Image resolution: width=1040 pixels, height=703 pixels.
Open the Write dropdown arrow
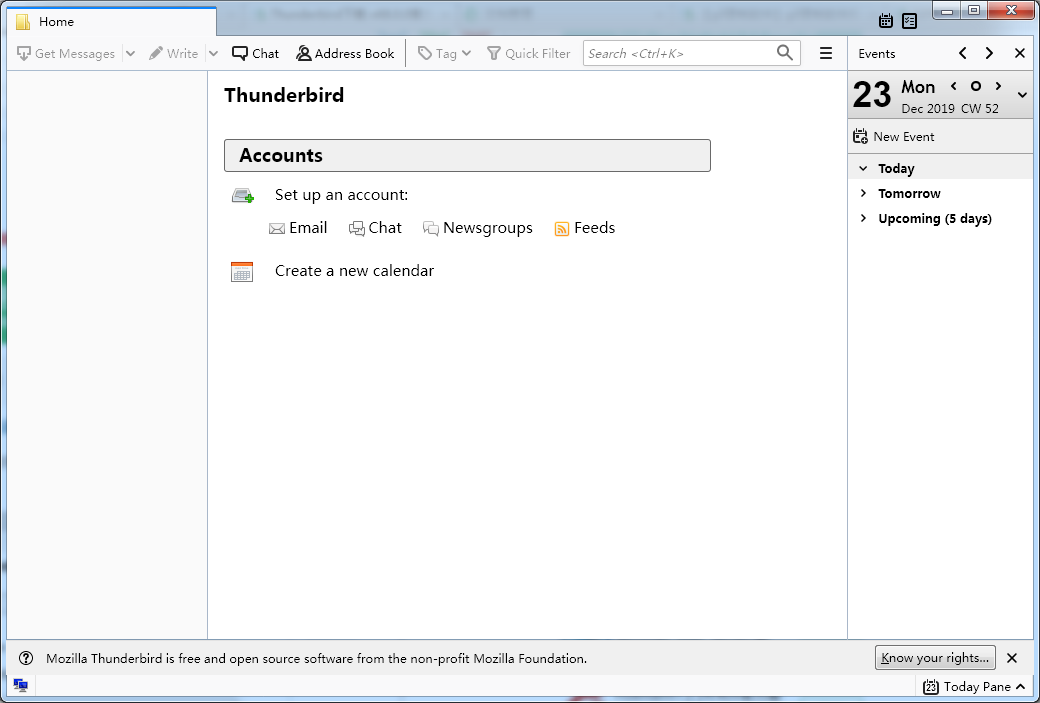pos(213,54)
